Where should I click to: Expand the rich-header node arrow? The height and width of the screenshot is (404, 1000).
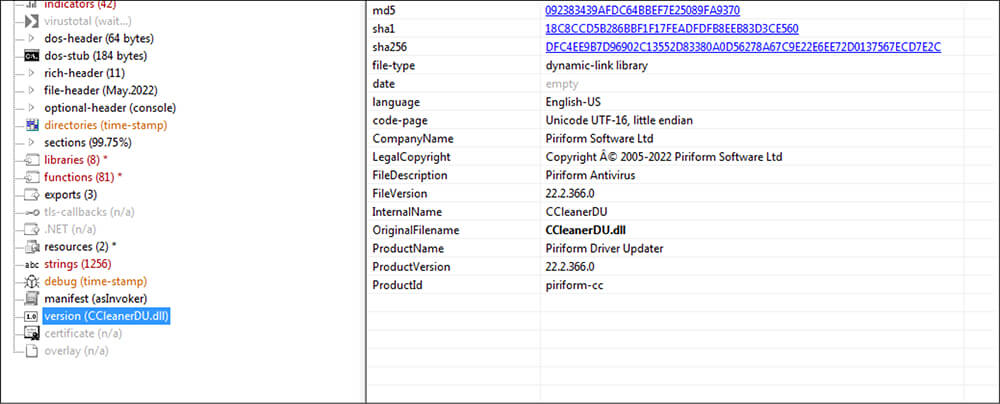point(31,73)
